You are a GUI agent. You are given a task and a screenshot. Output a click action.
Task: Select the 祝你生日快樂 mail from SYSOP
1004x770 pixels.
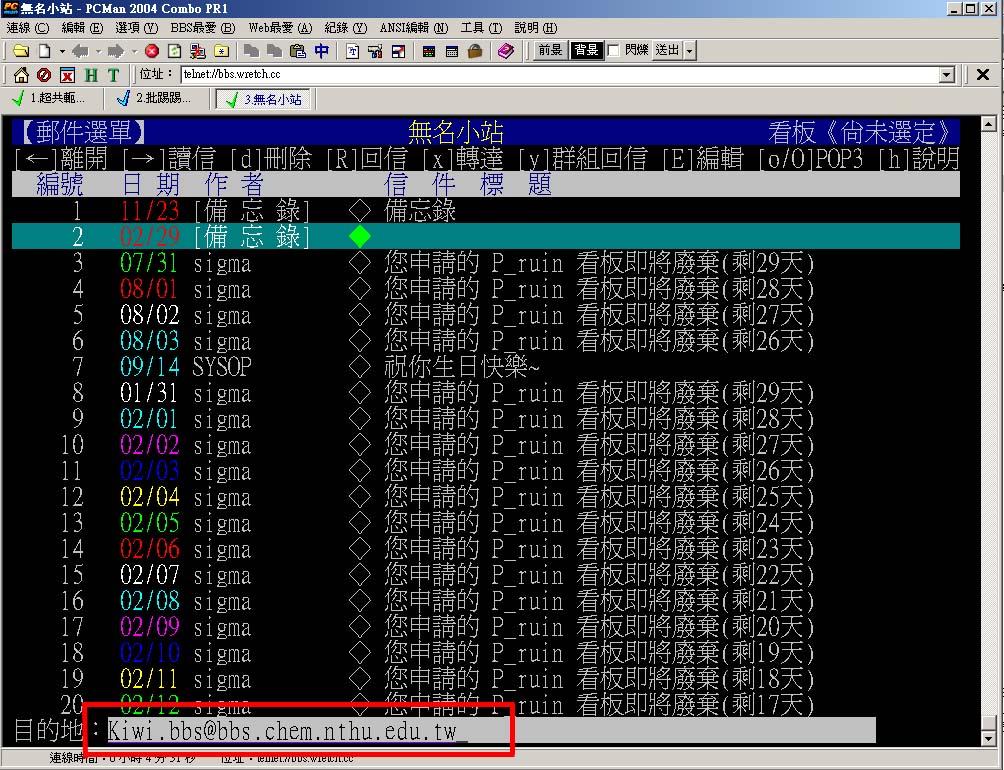point(461,367)
